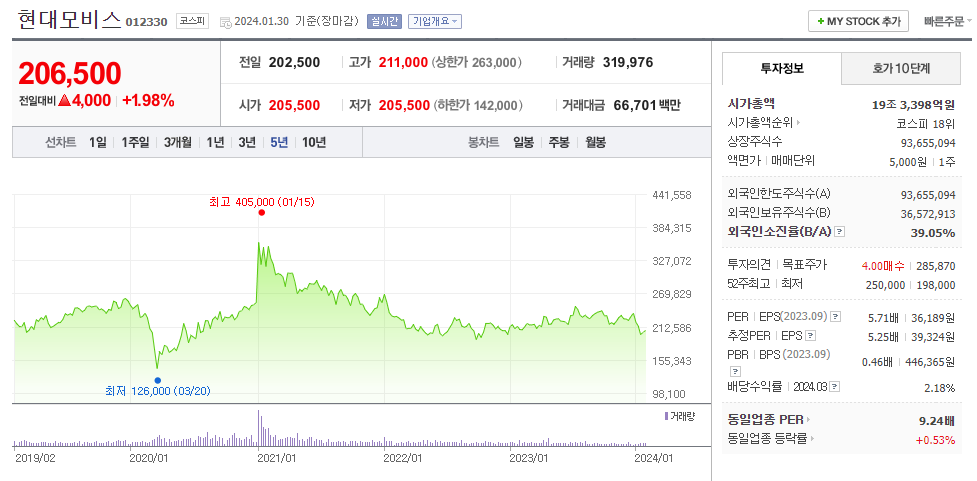This screenshot has height=481, width=977.
Task: Click the calendar icon beside 2024.01.30
Action: point(226,22)
